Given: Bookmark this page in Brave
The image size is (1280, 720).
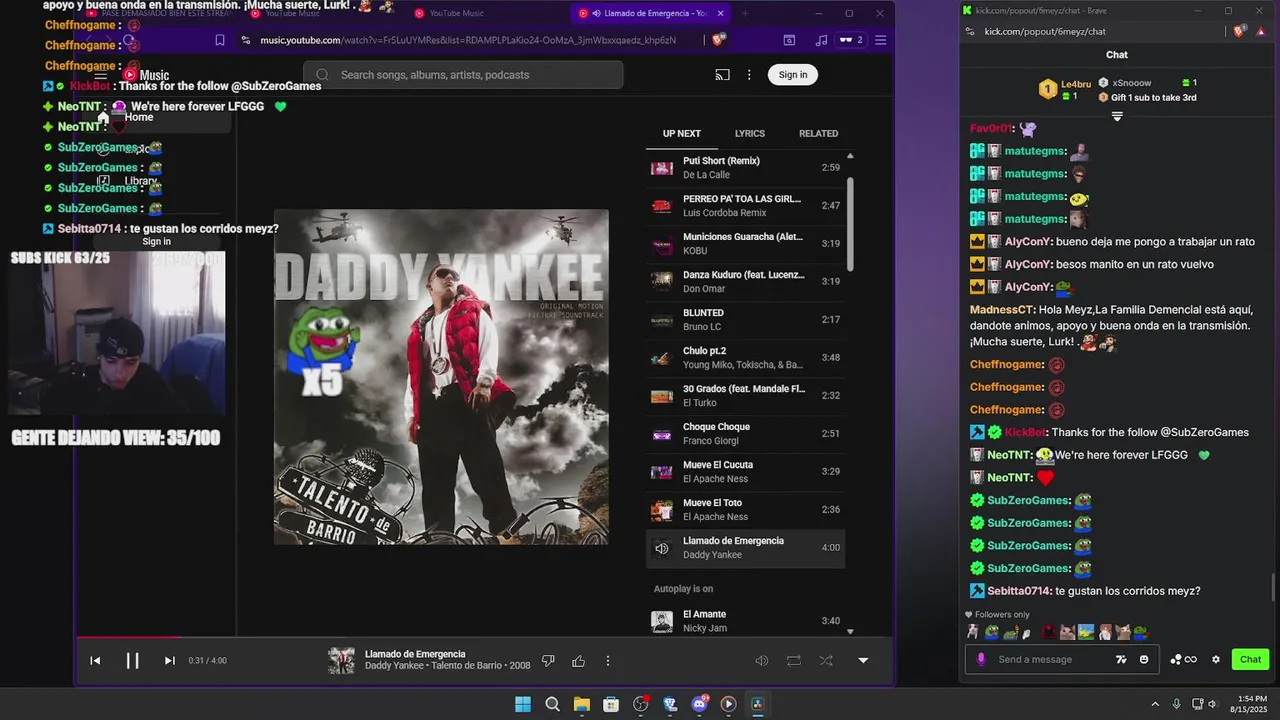Looking at the screenshot, I should [220, 40].
